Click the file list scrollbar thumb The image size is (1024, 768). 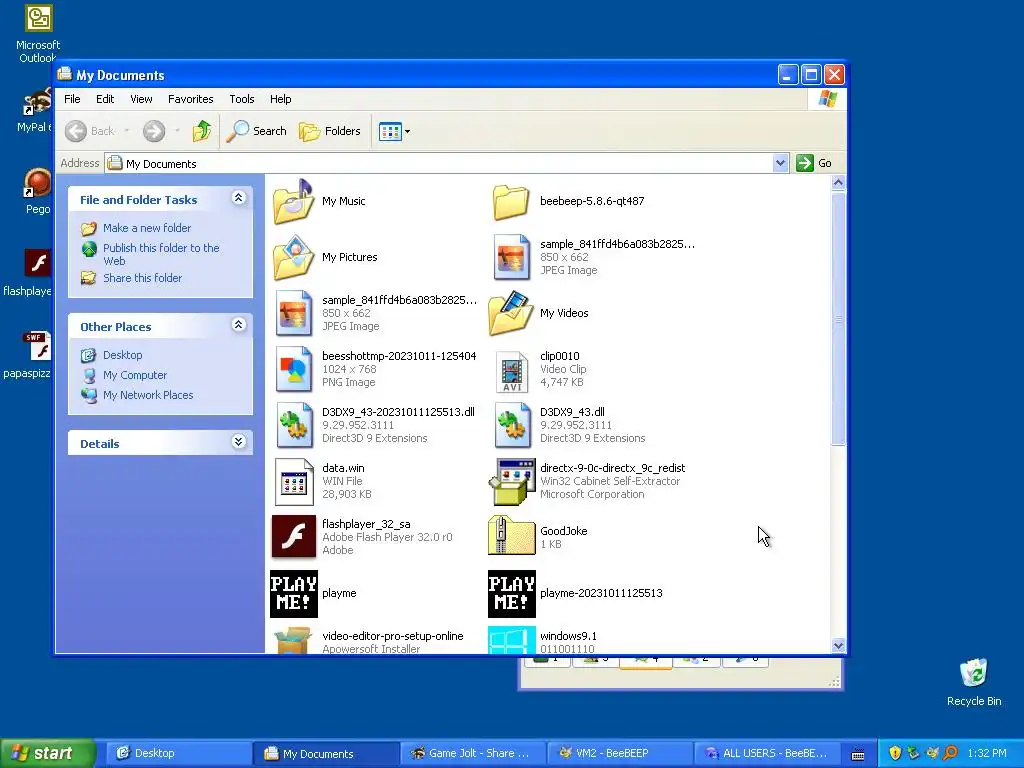839,319
